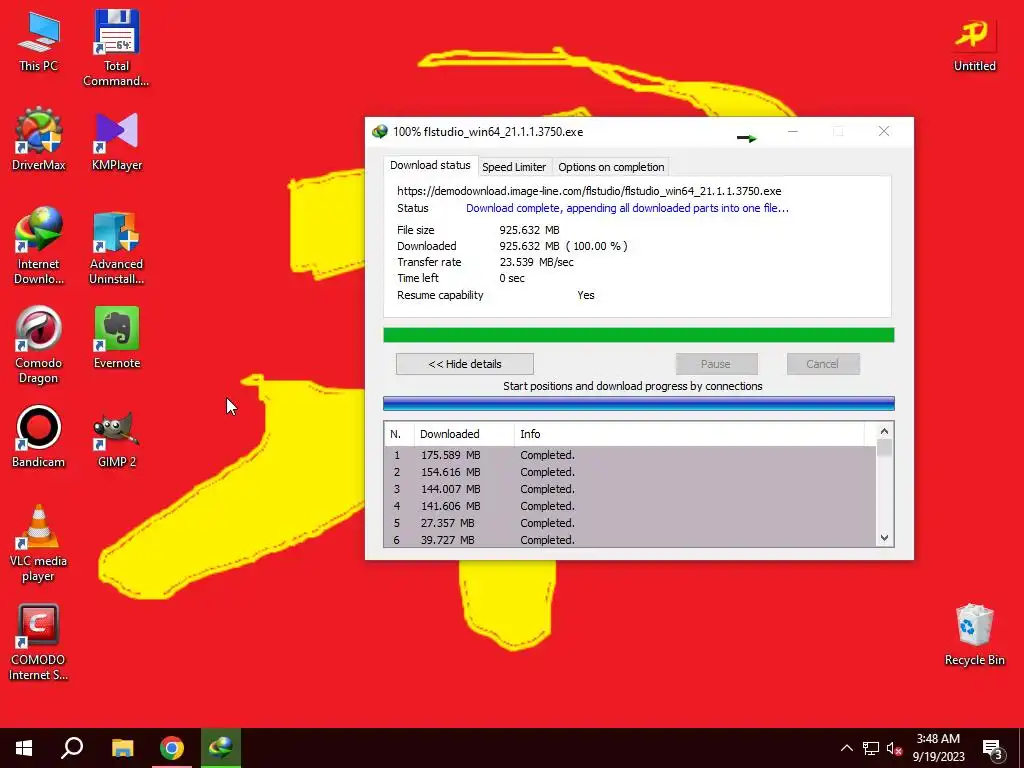Show hidden tray icons chevron
This screenshot has width=1024, height=768.
[x=846, y=748]
